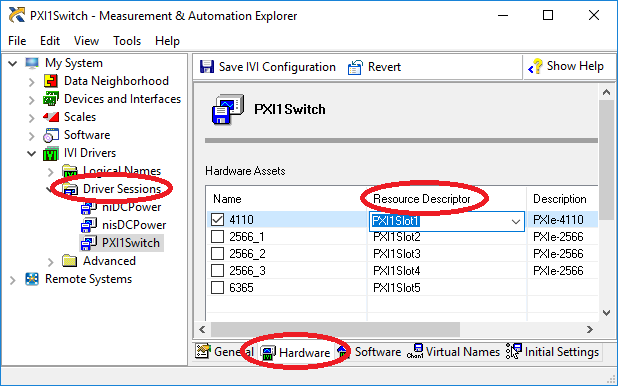Collapse the IVI Drivers tree node

[x=32, y=153]
